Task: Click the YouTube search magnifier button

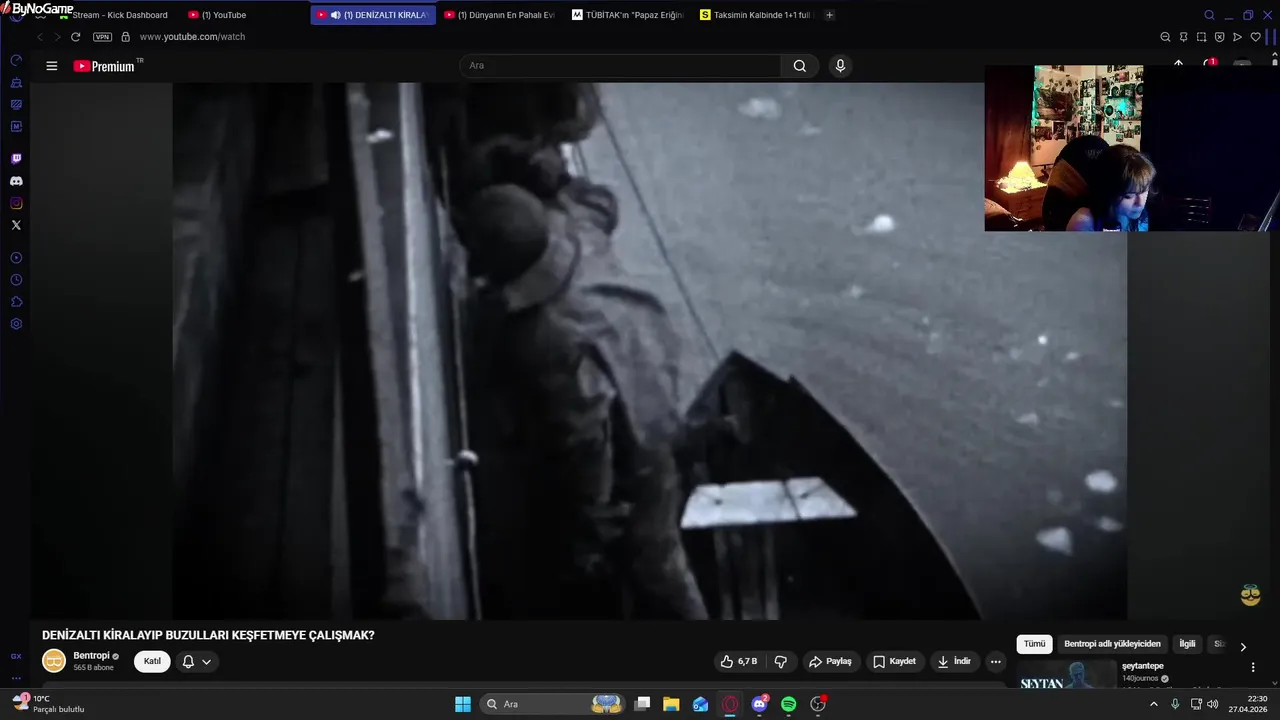Action: click(799, 66)
